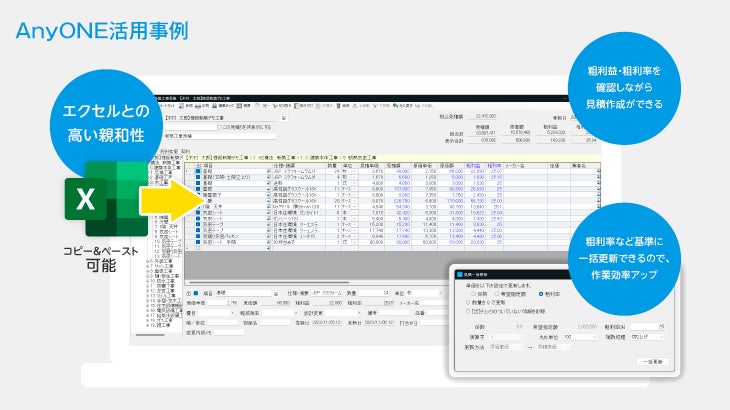Enable option to delete unchecked 明細 rows

coord(468,311)
